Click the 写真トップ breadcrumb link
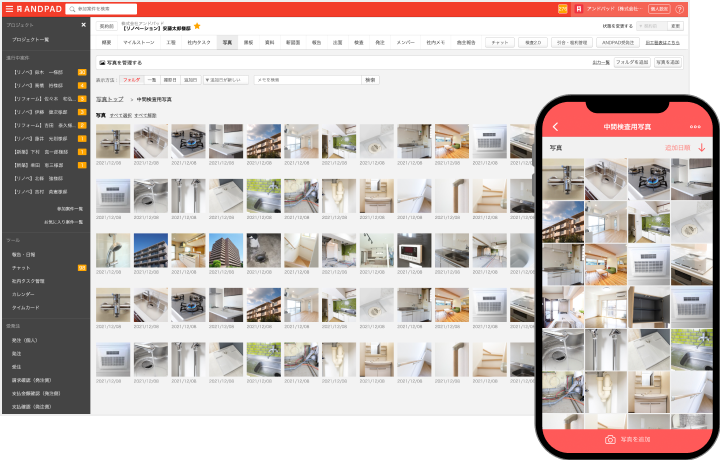 (x=110, y=100)
